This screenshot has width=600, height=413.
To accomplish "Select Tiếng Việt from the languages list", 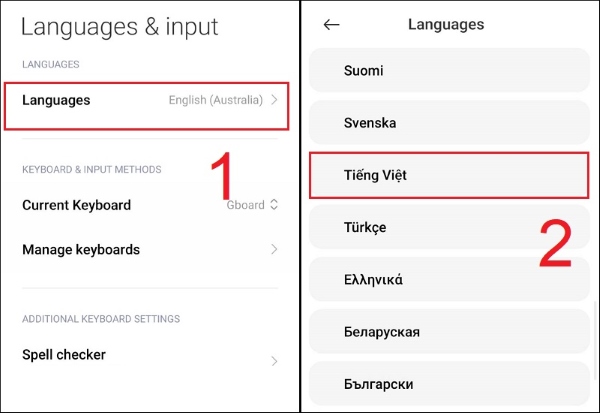I will (448, 175).
